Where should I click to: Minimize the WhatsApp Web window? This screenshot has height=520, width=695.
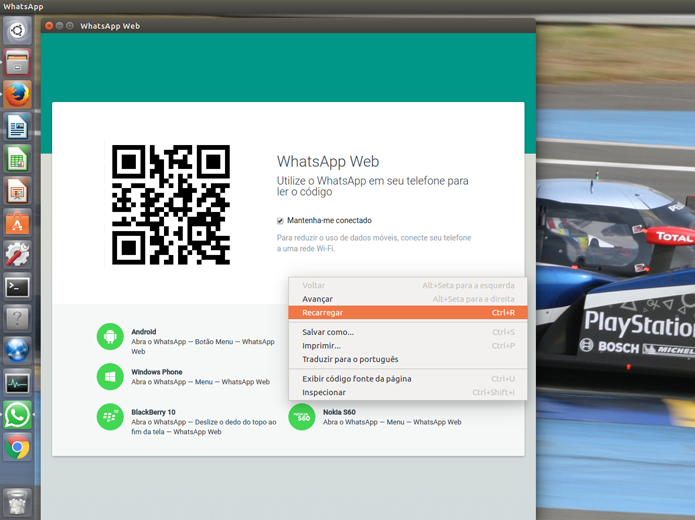[x=59, y=26]
